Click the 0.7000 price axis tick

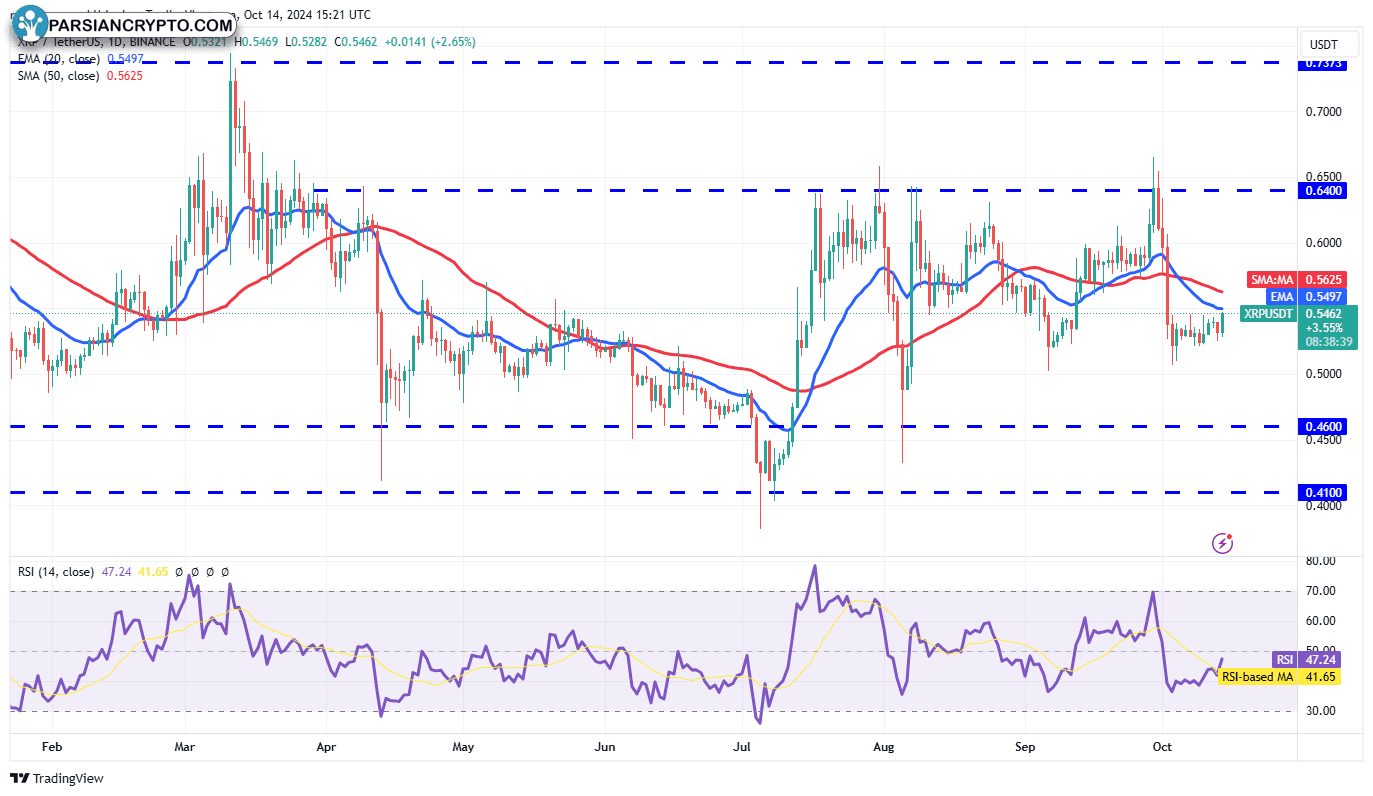tap(1324, 111)
